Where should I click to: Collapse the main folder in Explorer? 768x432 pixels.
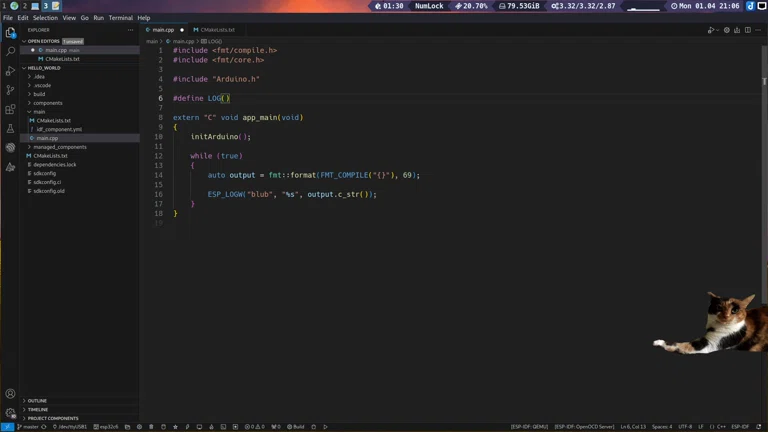(x=39, y=112)
